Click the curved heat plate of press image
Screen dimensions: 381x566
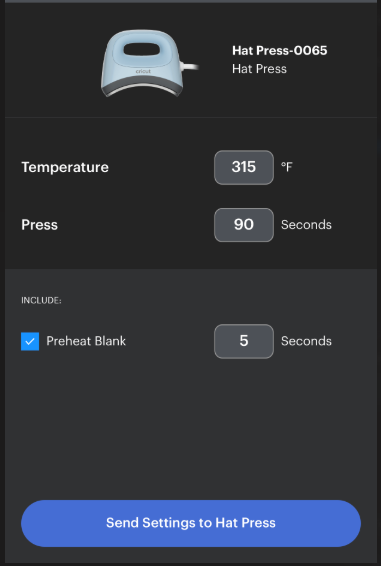point(142,88)
